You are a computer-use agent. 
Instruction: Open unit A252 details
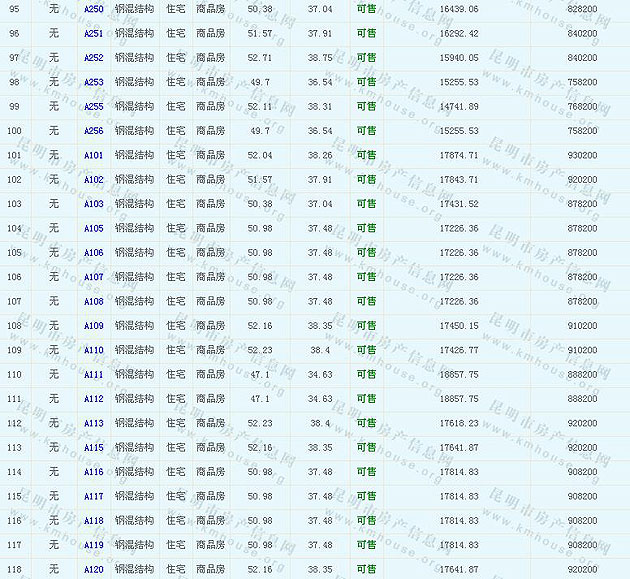click(93, 58)
